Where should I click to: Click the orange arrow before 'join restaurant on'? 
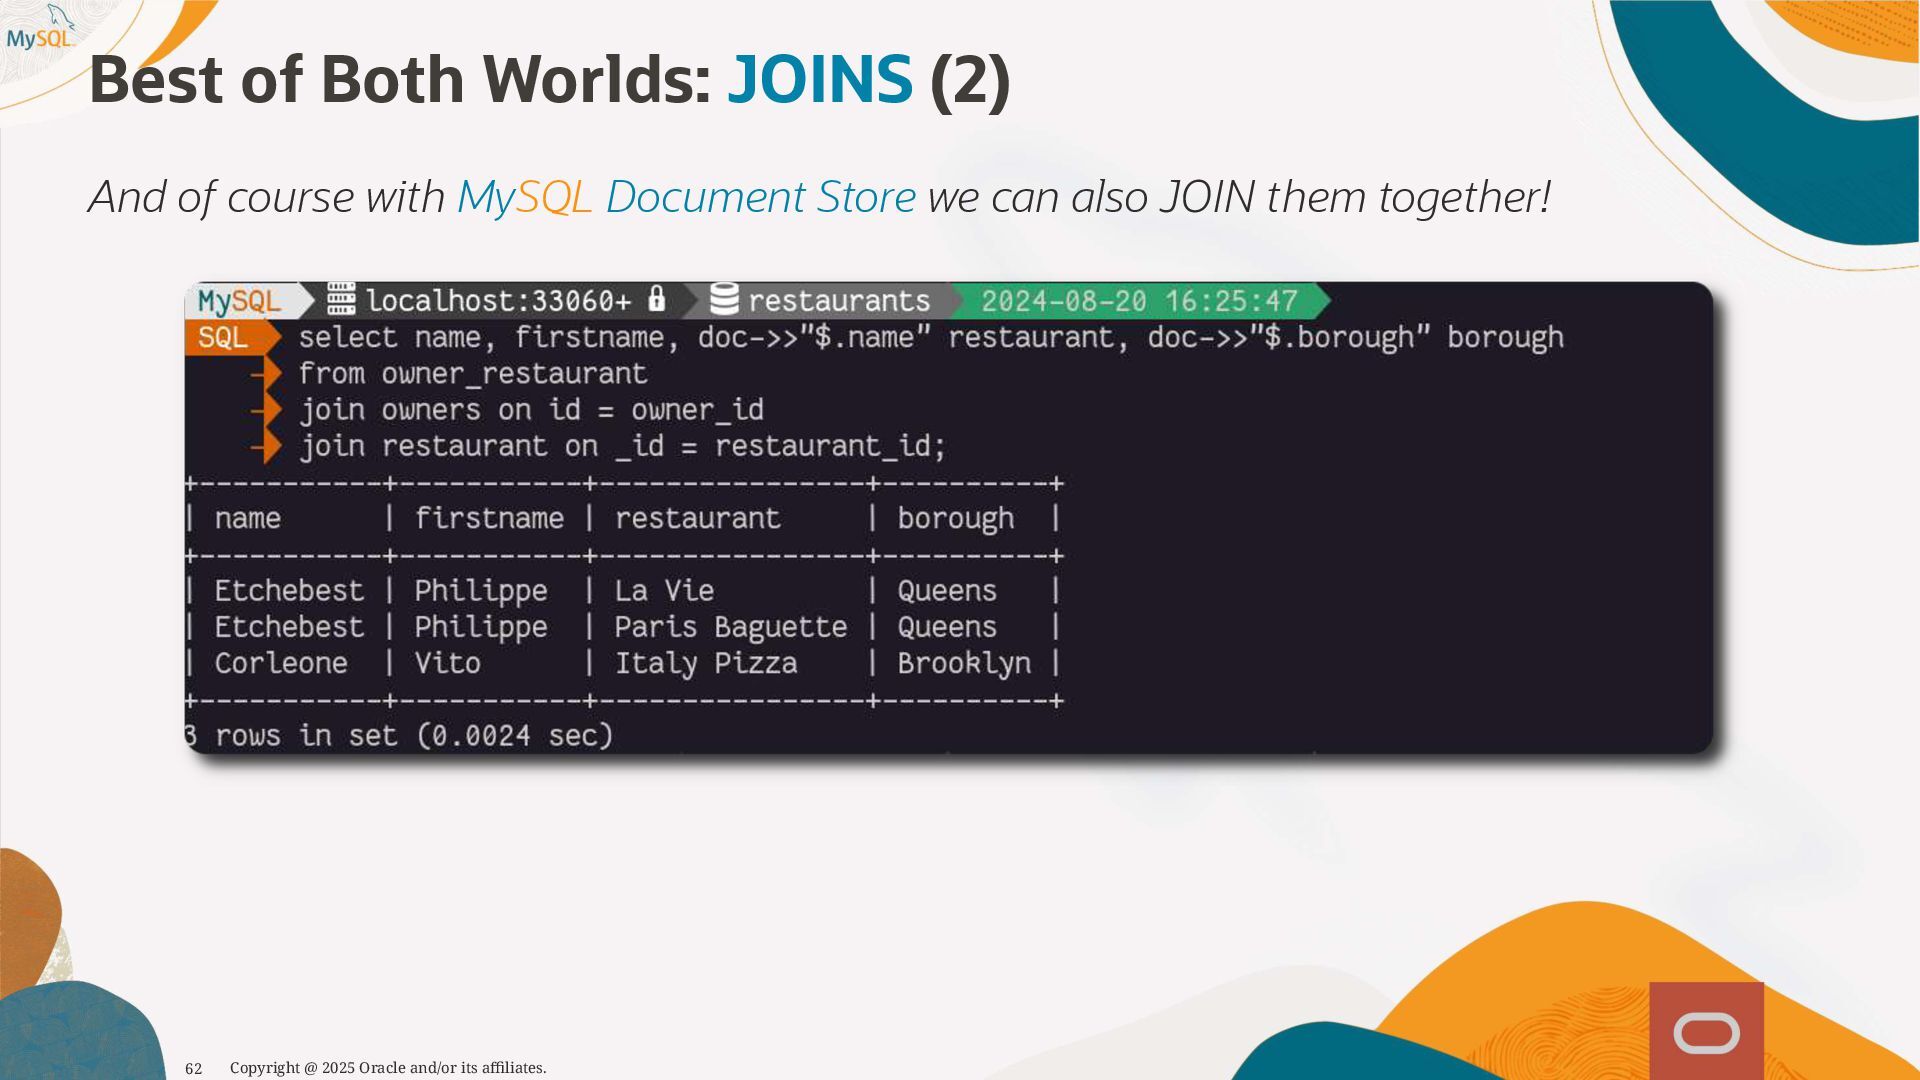(266, 446)
